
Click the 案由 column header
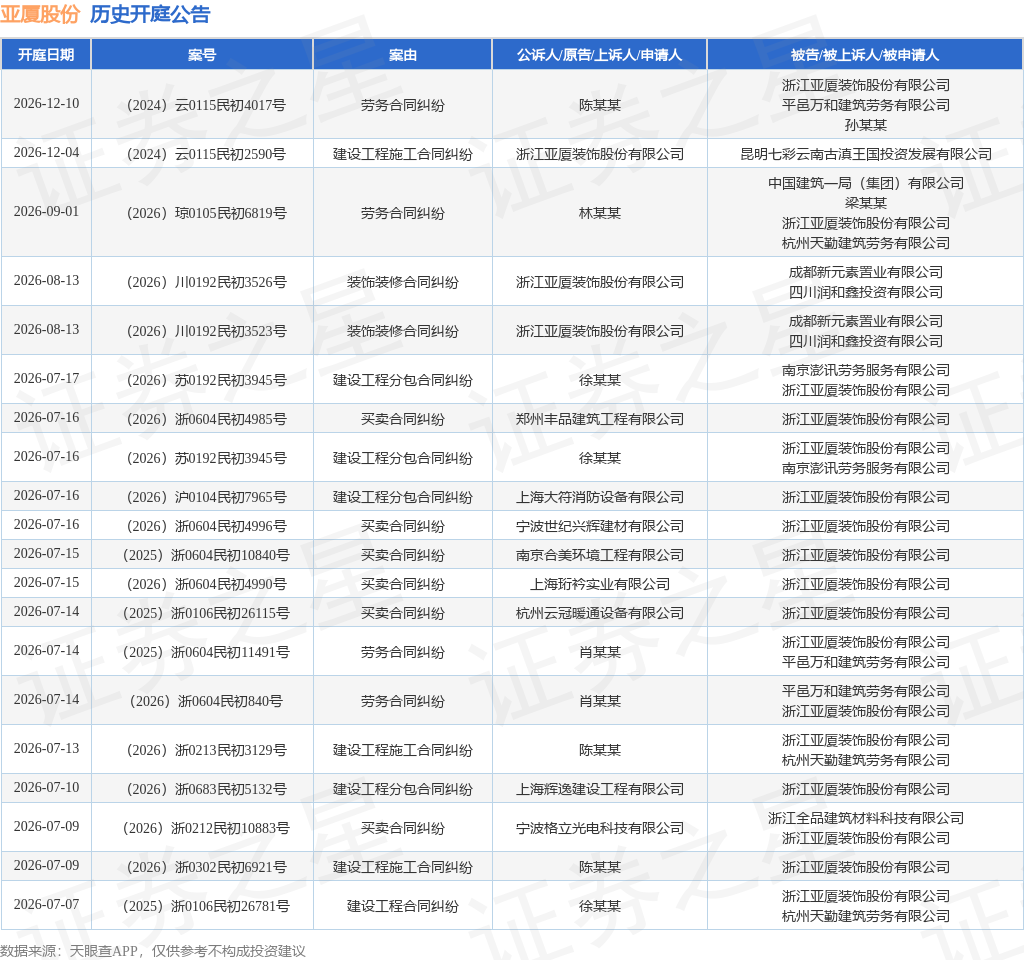point(402,55)
